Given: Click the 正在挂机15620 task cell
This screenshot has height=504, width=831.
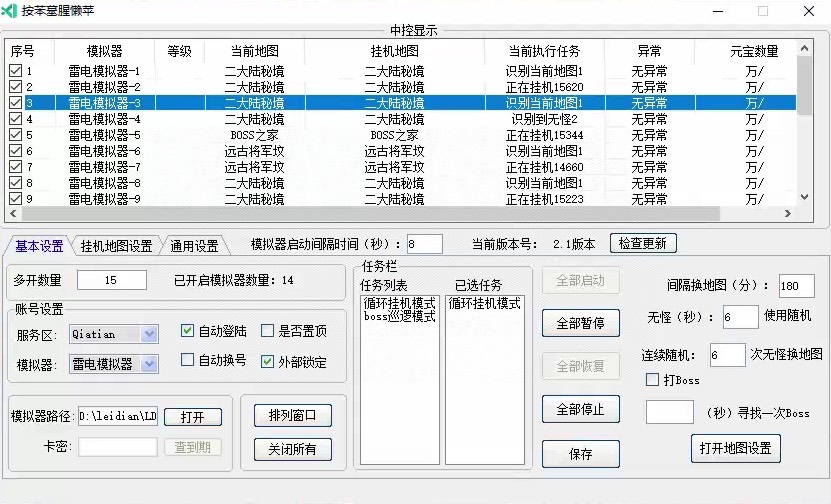Looking at the screenshot, I should [544, 86].
